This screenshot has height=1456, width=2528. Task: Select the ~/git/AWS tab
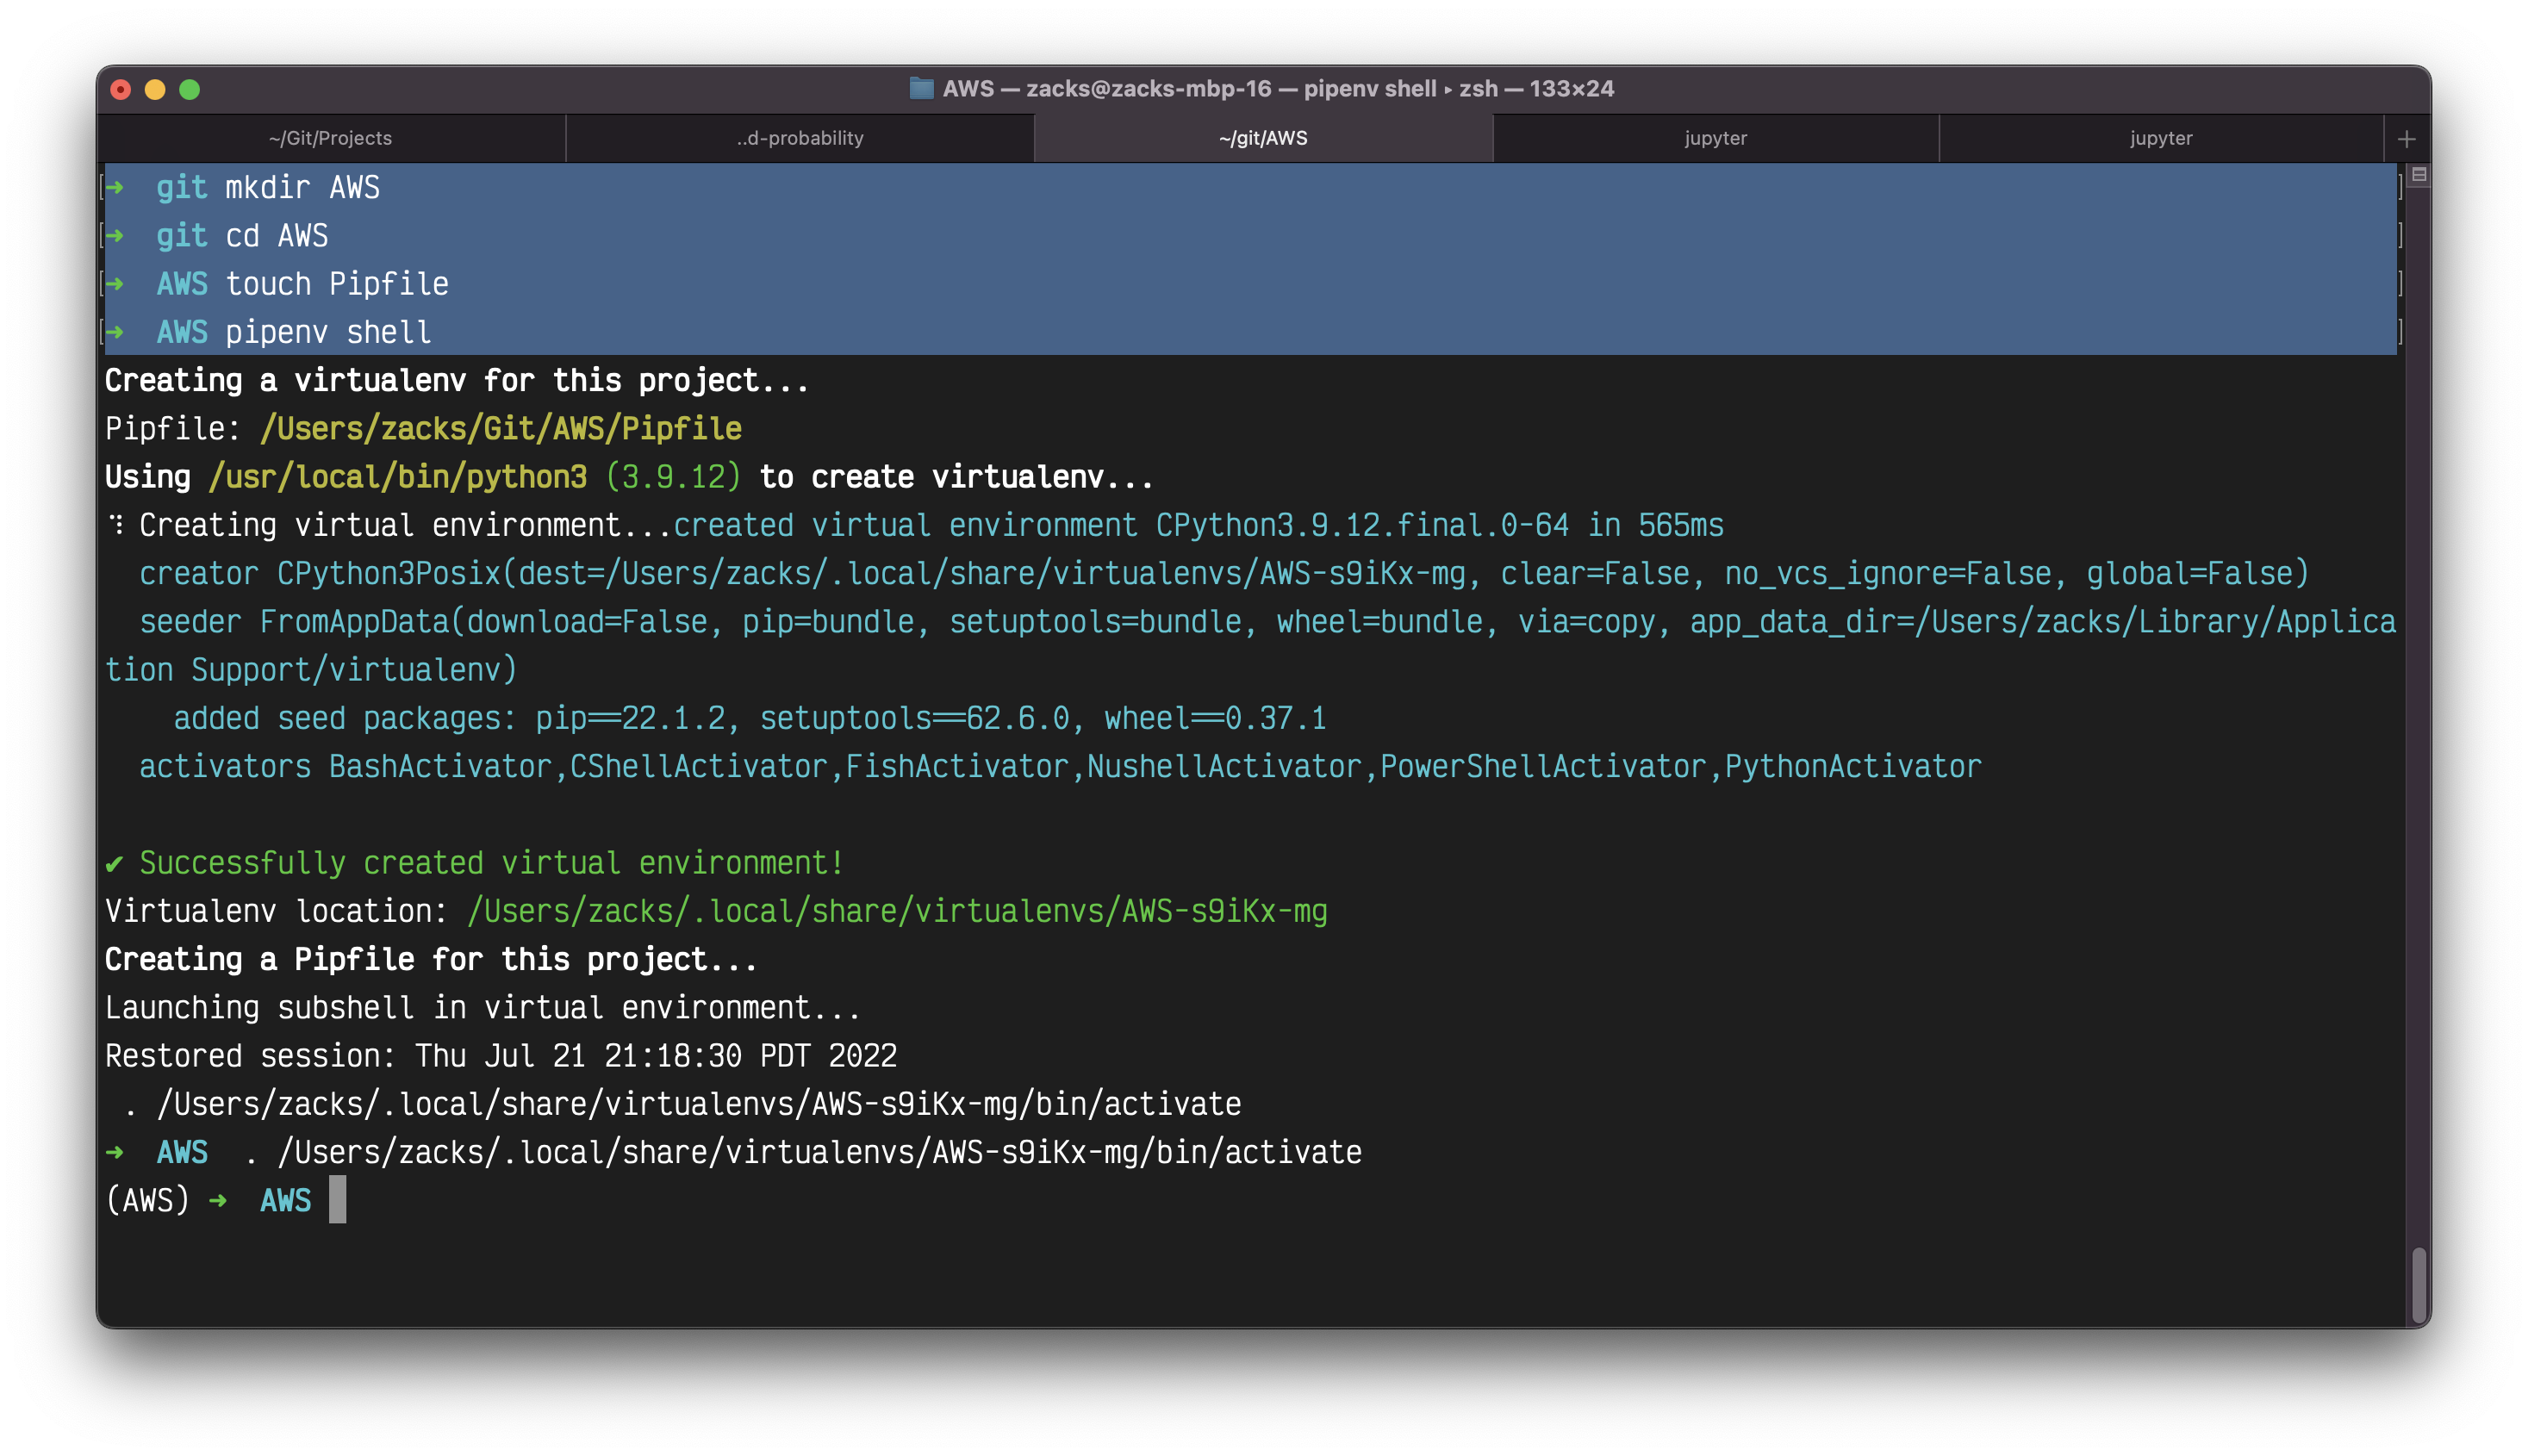point(1263,138)
